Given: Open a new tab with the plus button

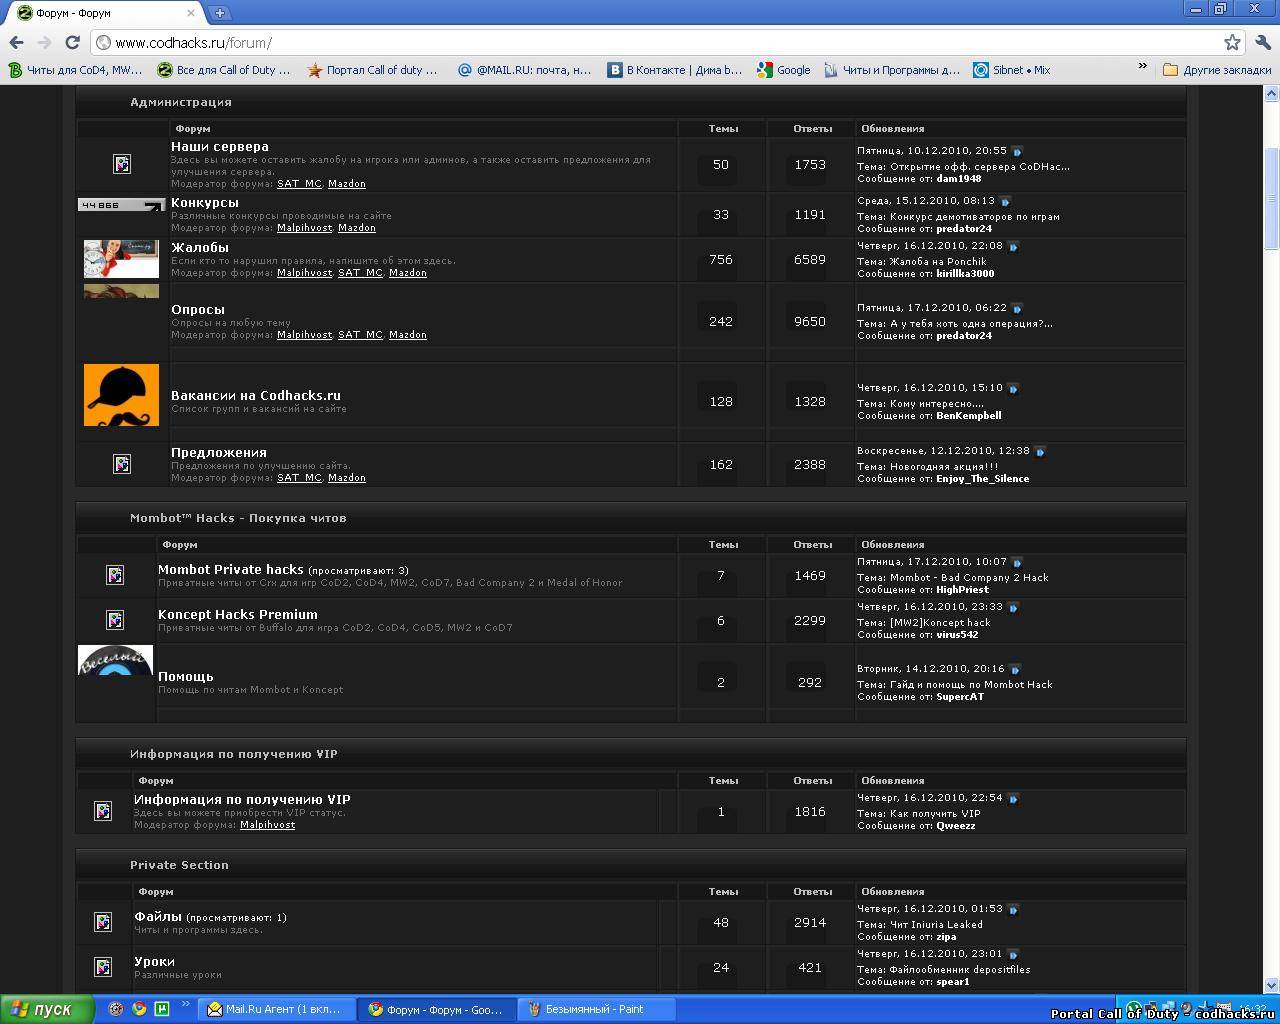Looking at the screenshot, I should (x=220, y=13).
